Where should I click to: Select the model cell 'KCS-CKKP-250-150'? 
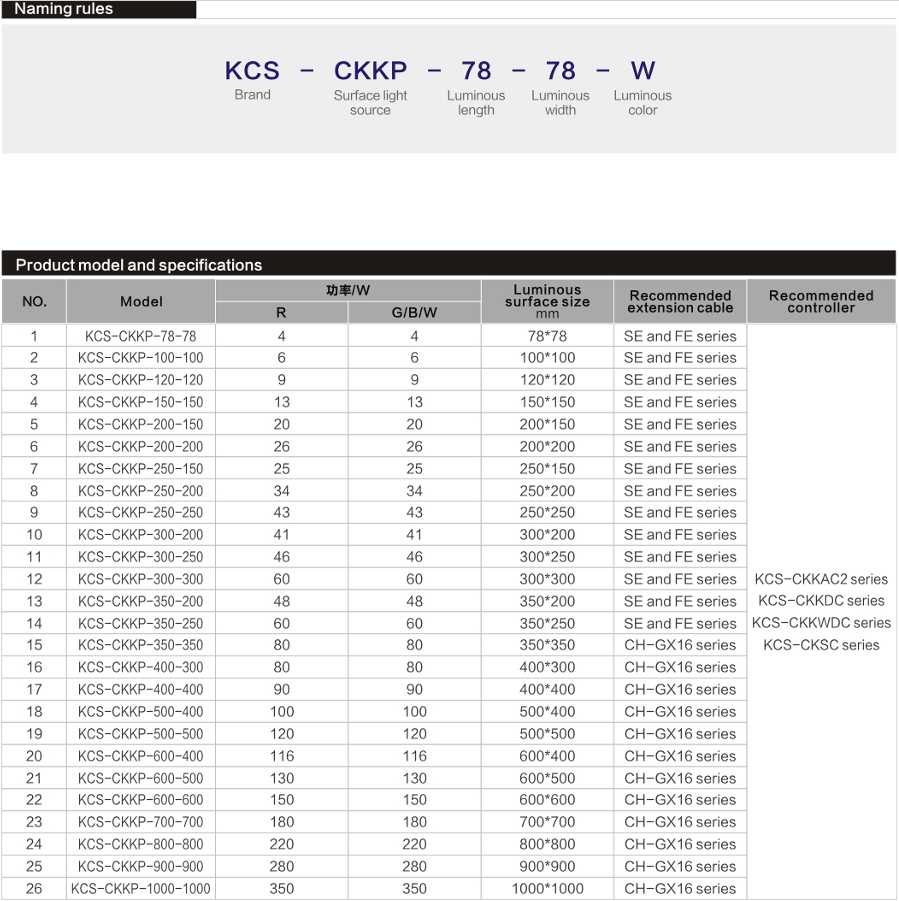pos(141,469)
